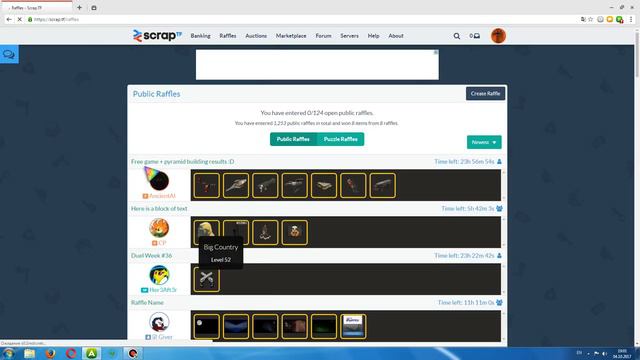Open the Banking menu
Image resolution: width=640 pixels, height=360 pixels.
point(200,36)
